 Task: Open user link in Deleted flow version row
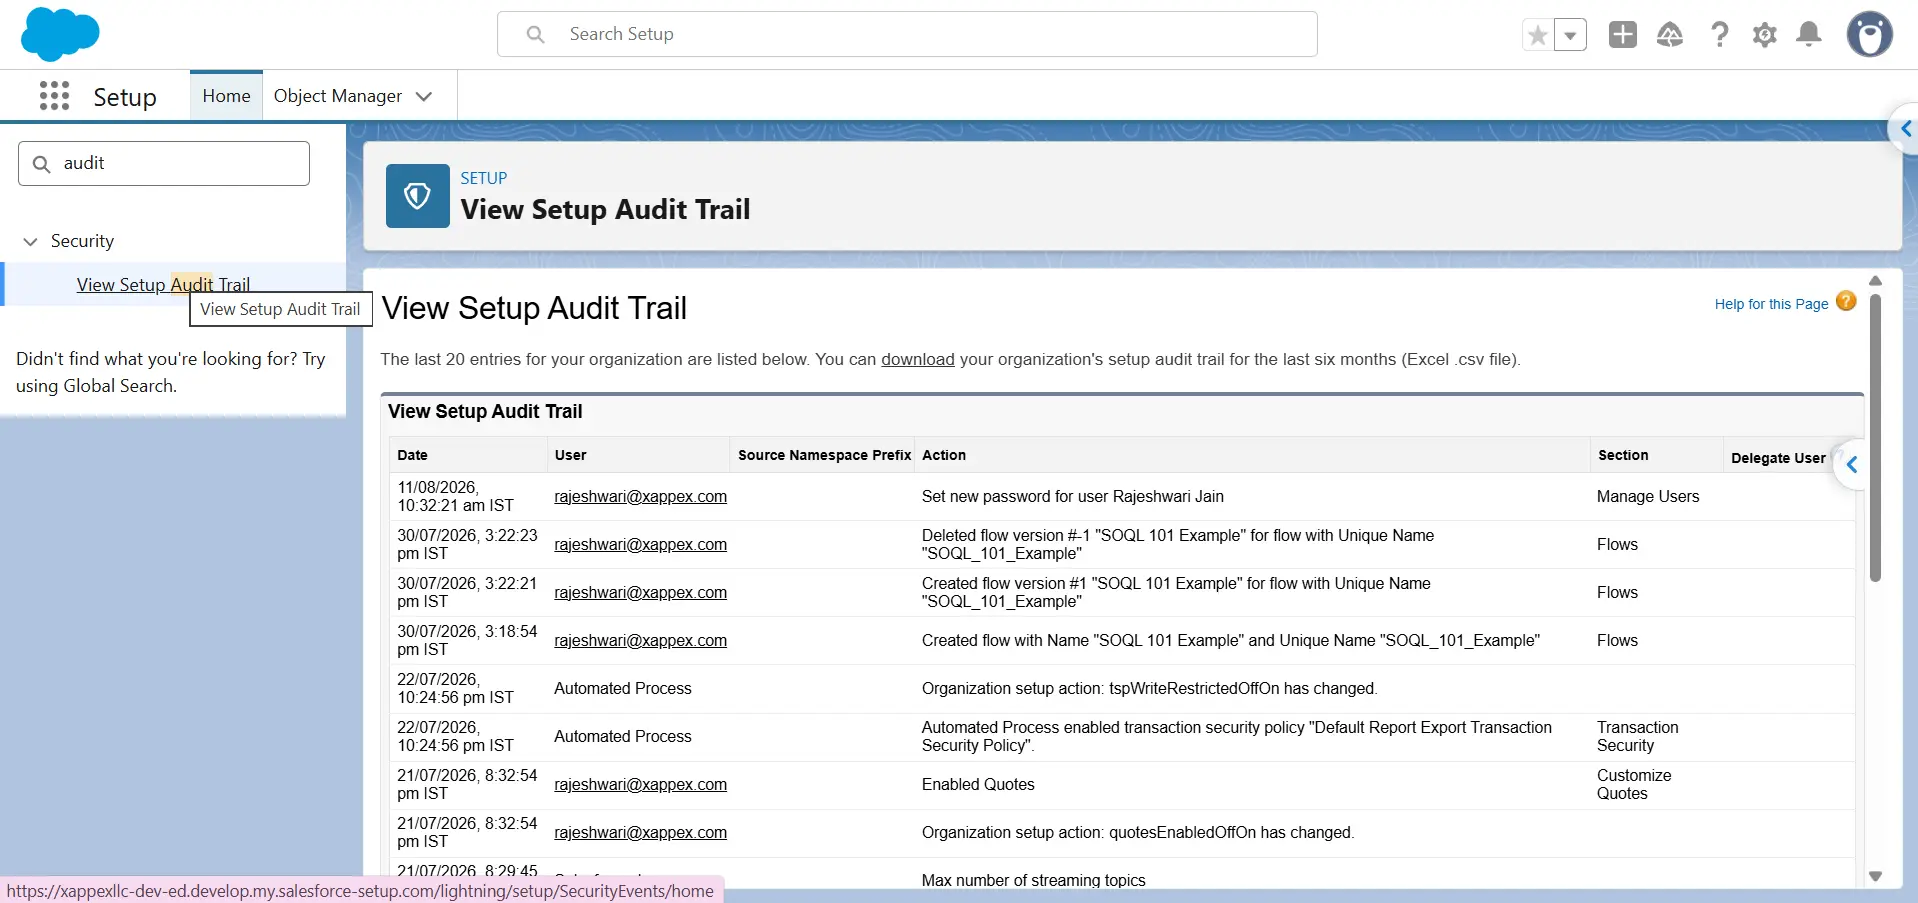point(640,544)
